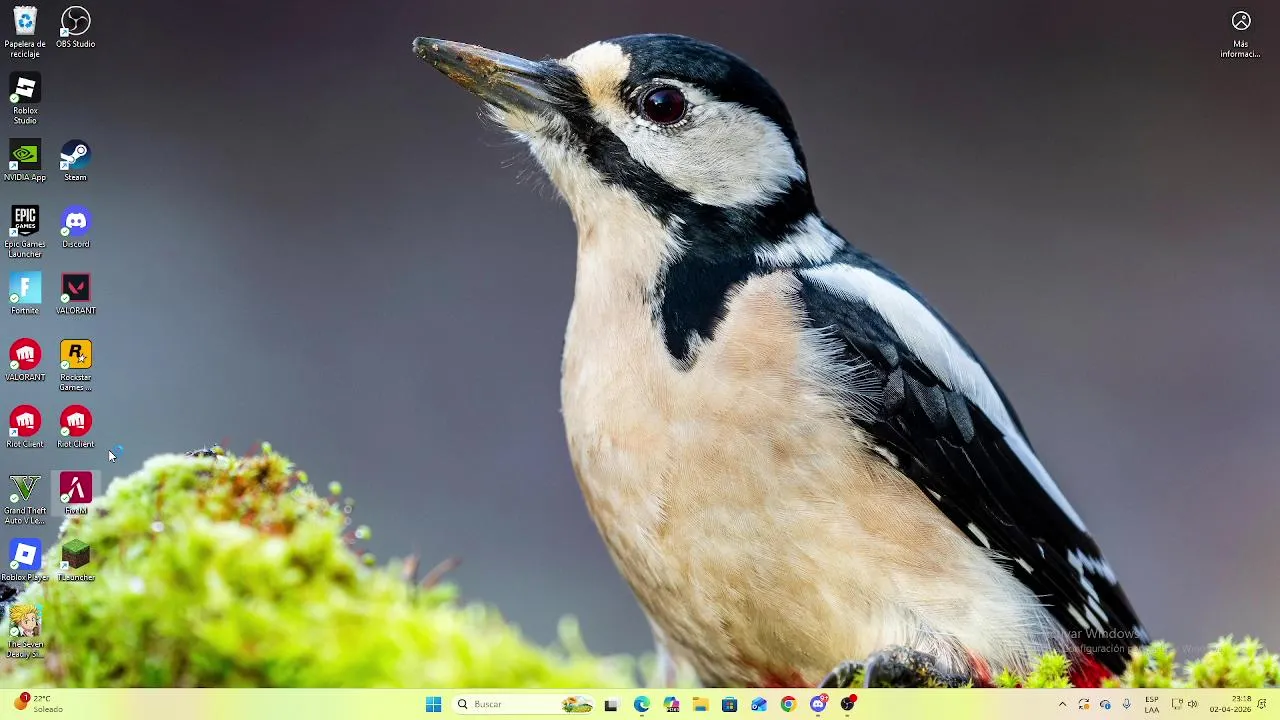The height and width of the screenshot is (720, 1280).
Task: Expand the hidden system tray icons chevron
Action: [1062, 704]
